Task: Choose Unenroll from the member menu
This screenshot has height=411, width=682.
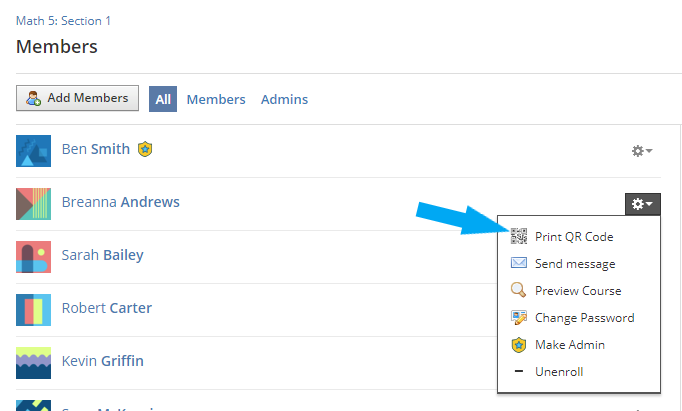Action: pos(559,372)
